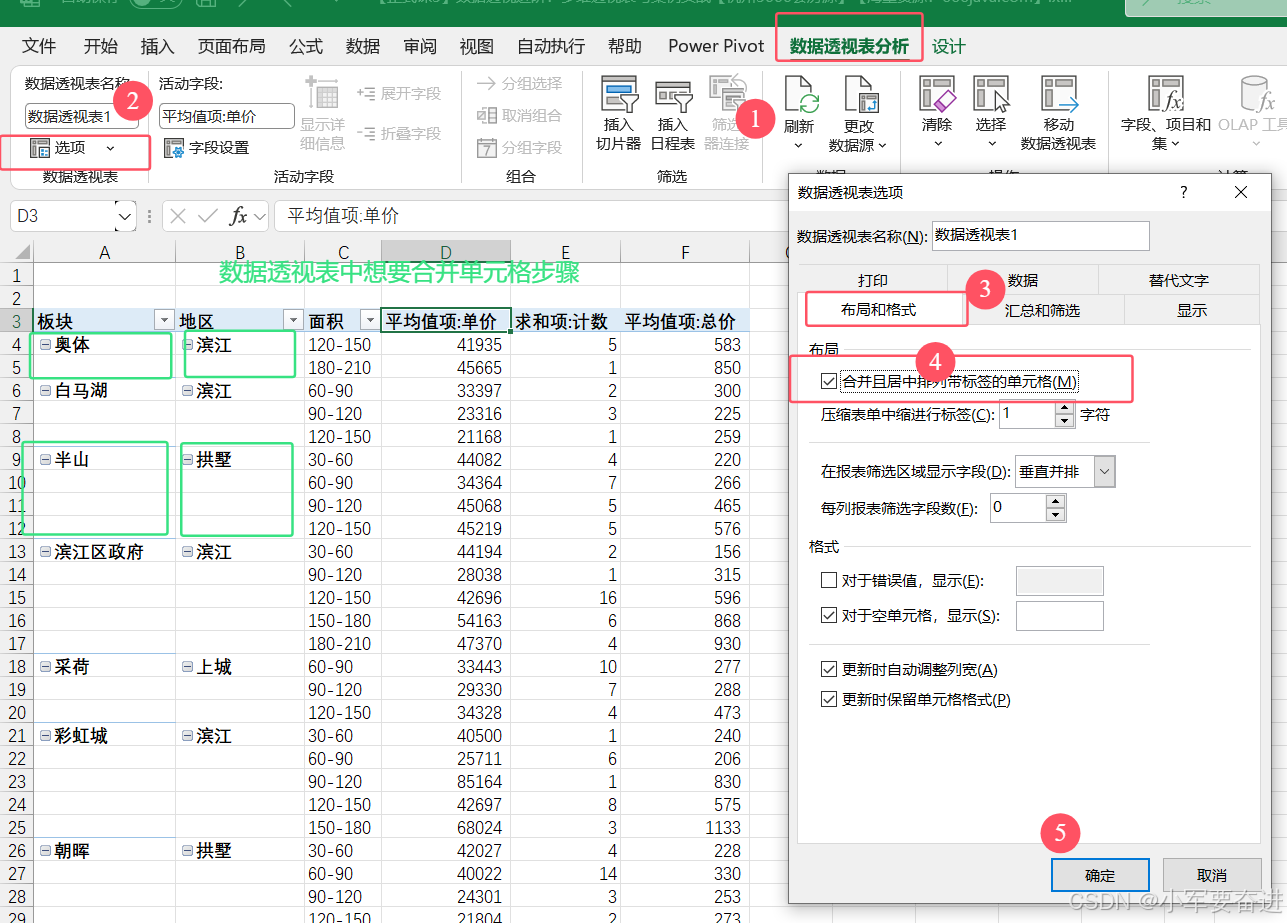Decrease 每列报表筛选字段数 spinner value
The height and width of the screenshot is (923, 1287).
1056,515
